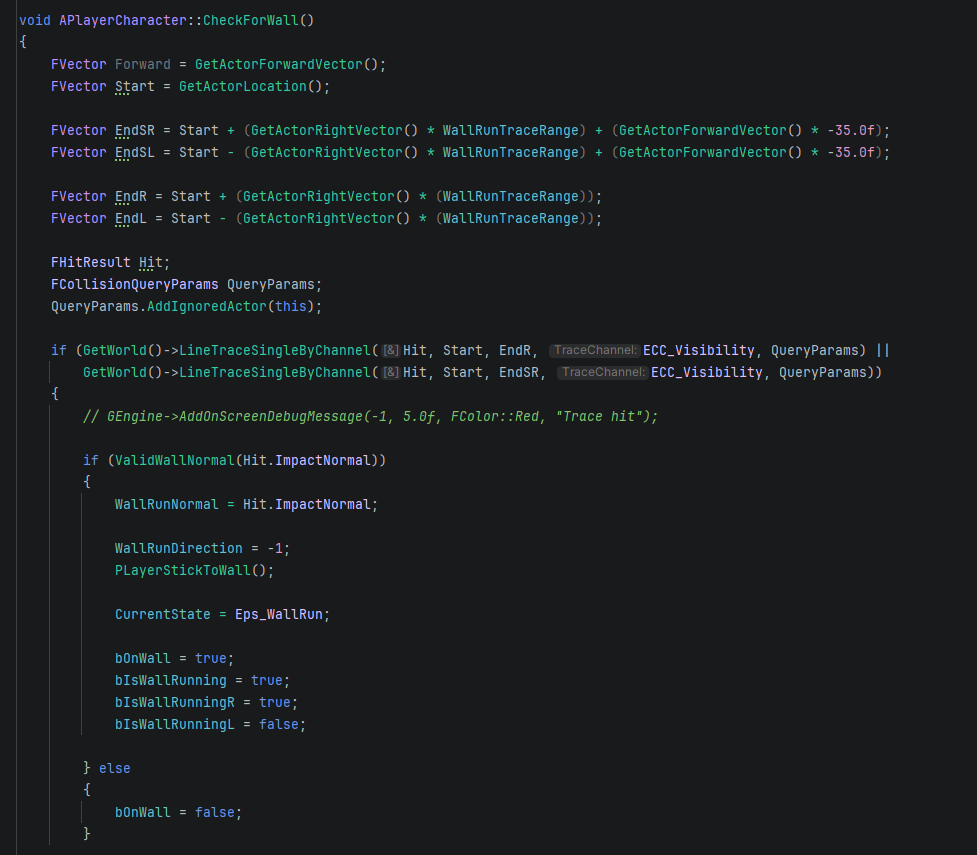
Task: Click AddIgnoredActor method call
Action: (x=206, y=306)
